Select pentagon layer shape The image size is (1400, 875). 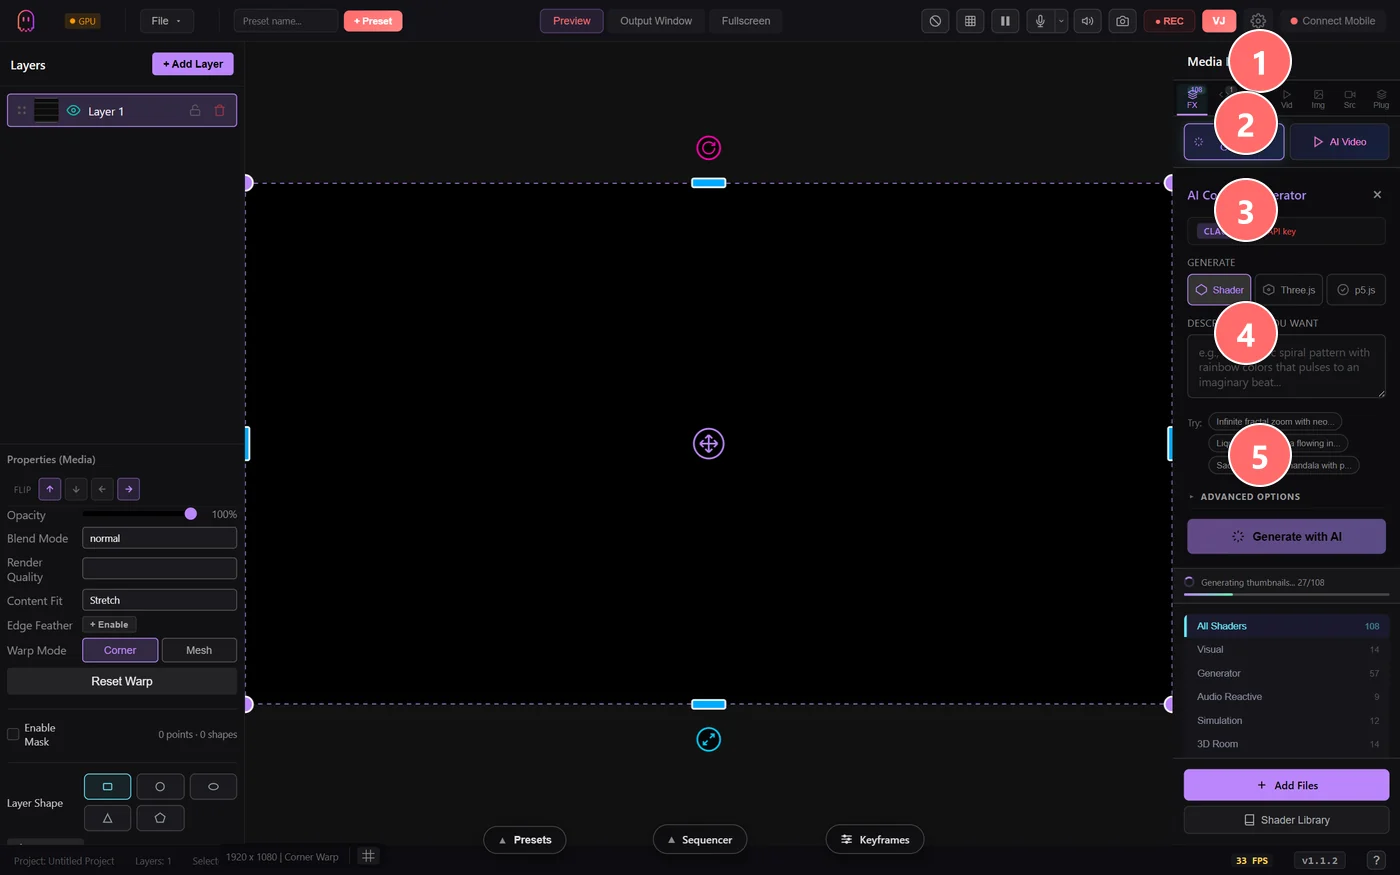[160, 818]
